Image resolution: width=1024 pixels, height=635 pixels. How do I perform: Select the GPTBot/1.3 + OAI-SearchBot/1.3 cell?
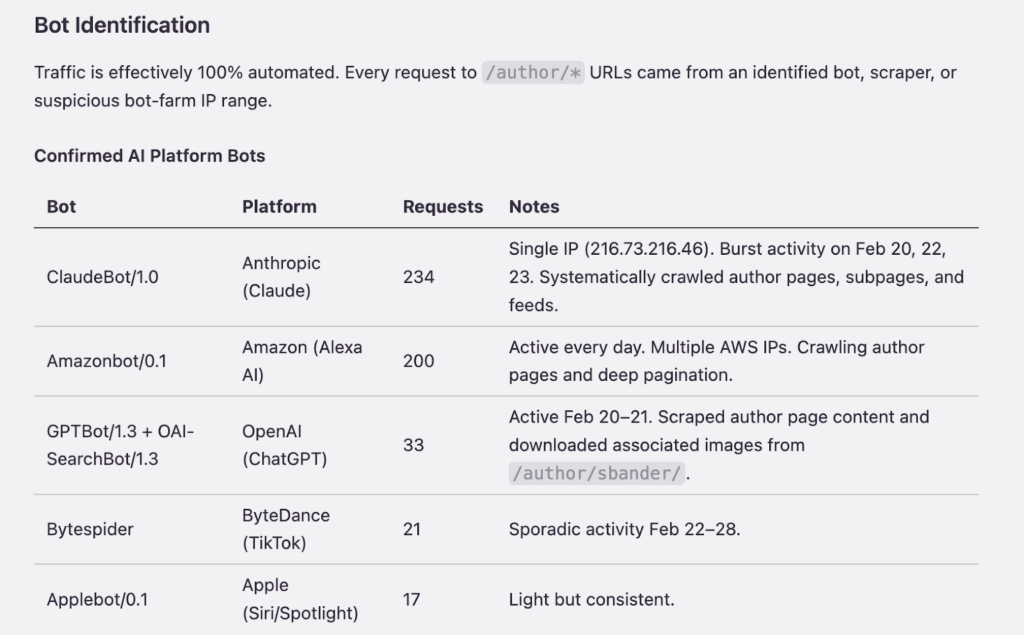[x=120, y=445]
